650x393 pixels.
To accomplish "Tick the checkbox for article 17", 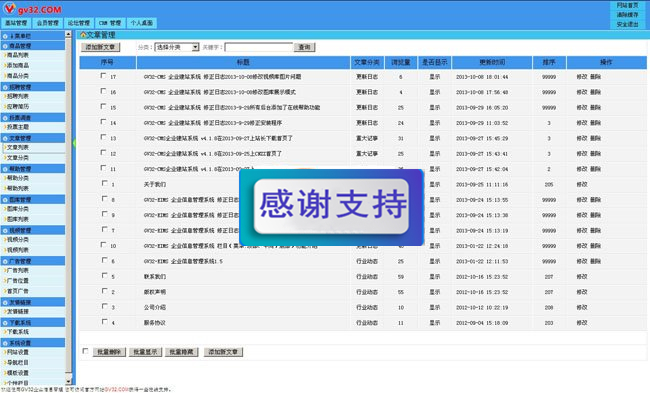I will point(103,76).
